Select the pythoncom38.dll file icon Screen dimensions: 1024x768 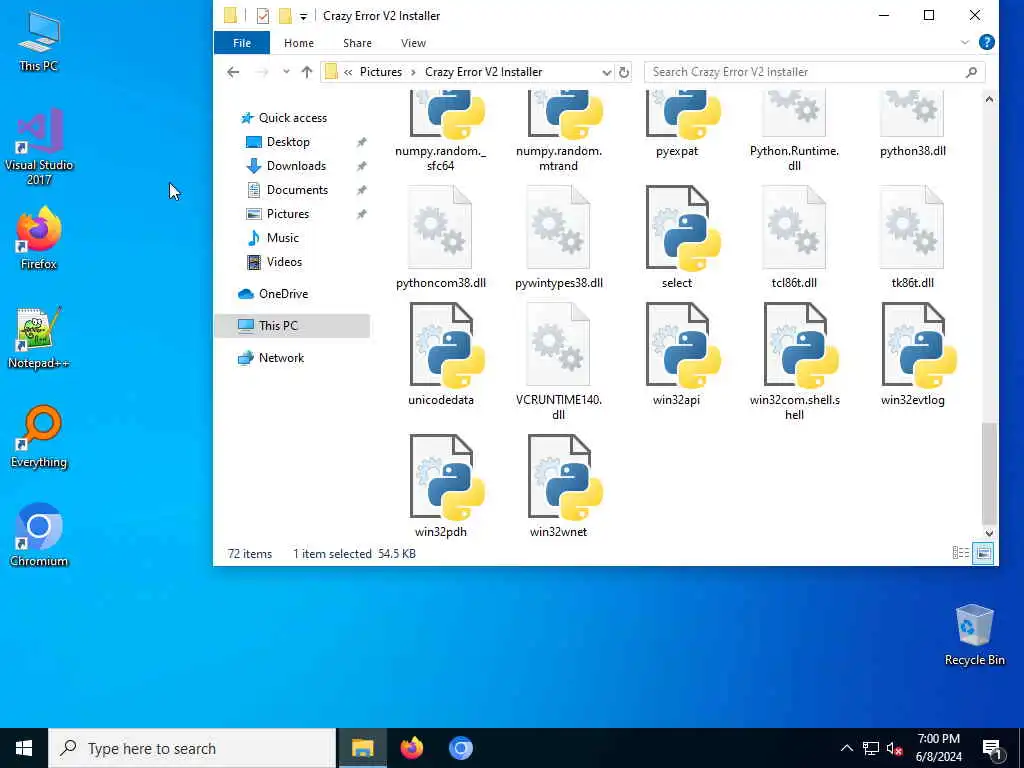440,227
